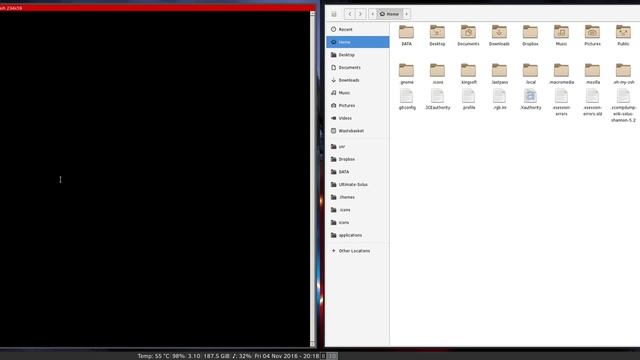Select the .xsession-errors.old file icon
The width and height of the screenshot is (640, 360).
(x=592, y=96)
